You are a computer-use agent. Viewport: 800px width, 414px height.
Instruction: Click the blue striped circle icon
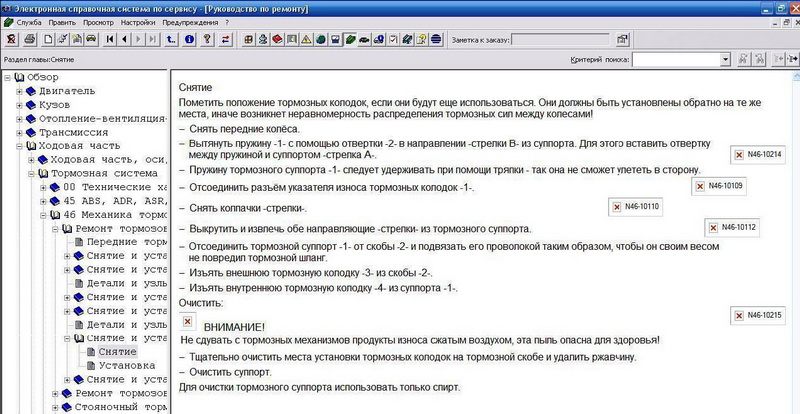point(436,39)
